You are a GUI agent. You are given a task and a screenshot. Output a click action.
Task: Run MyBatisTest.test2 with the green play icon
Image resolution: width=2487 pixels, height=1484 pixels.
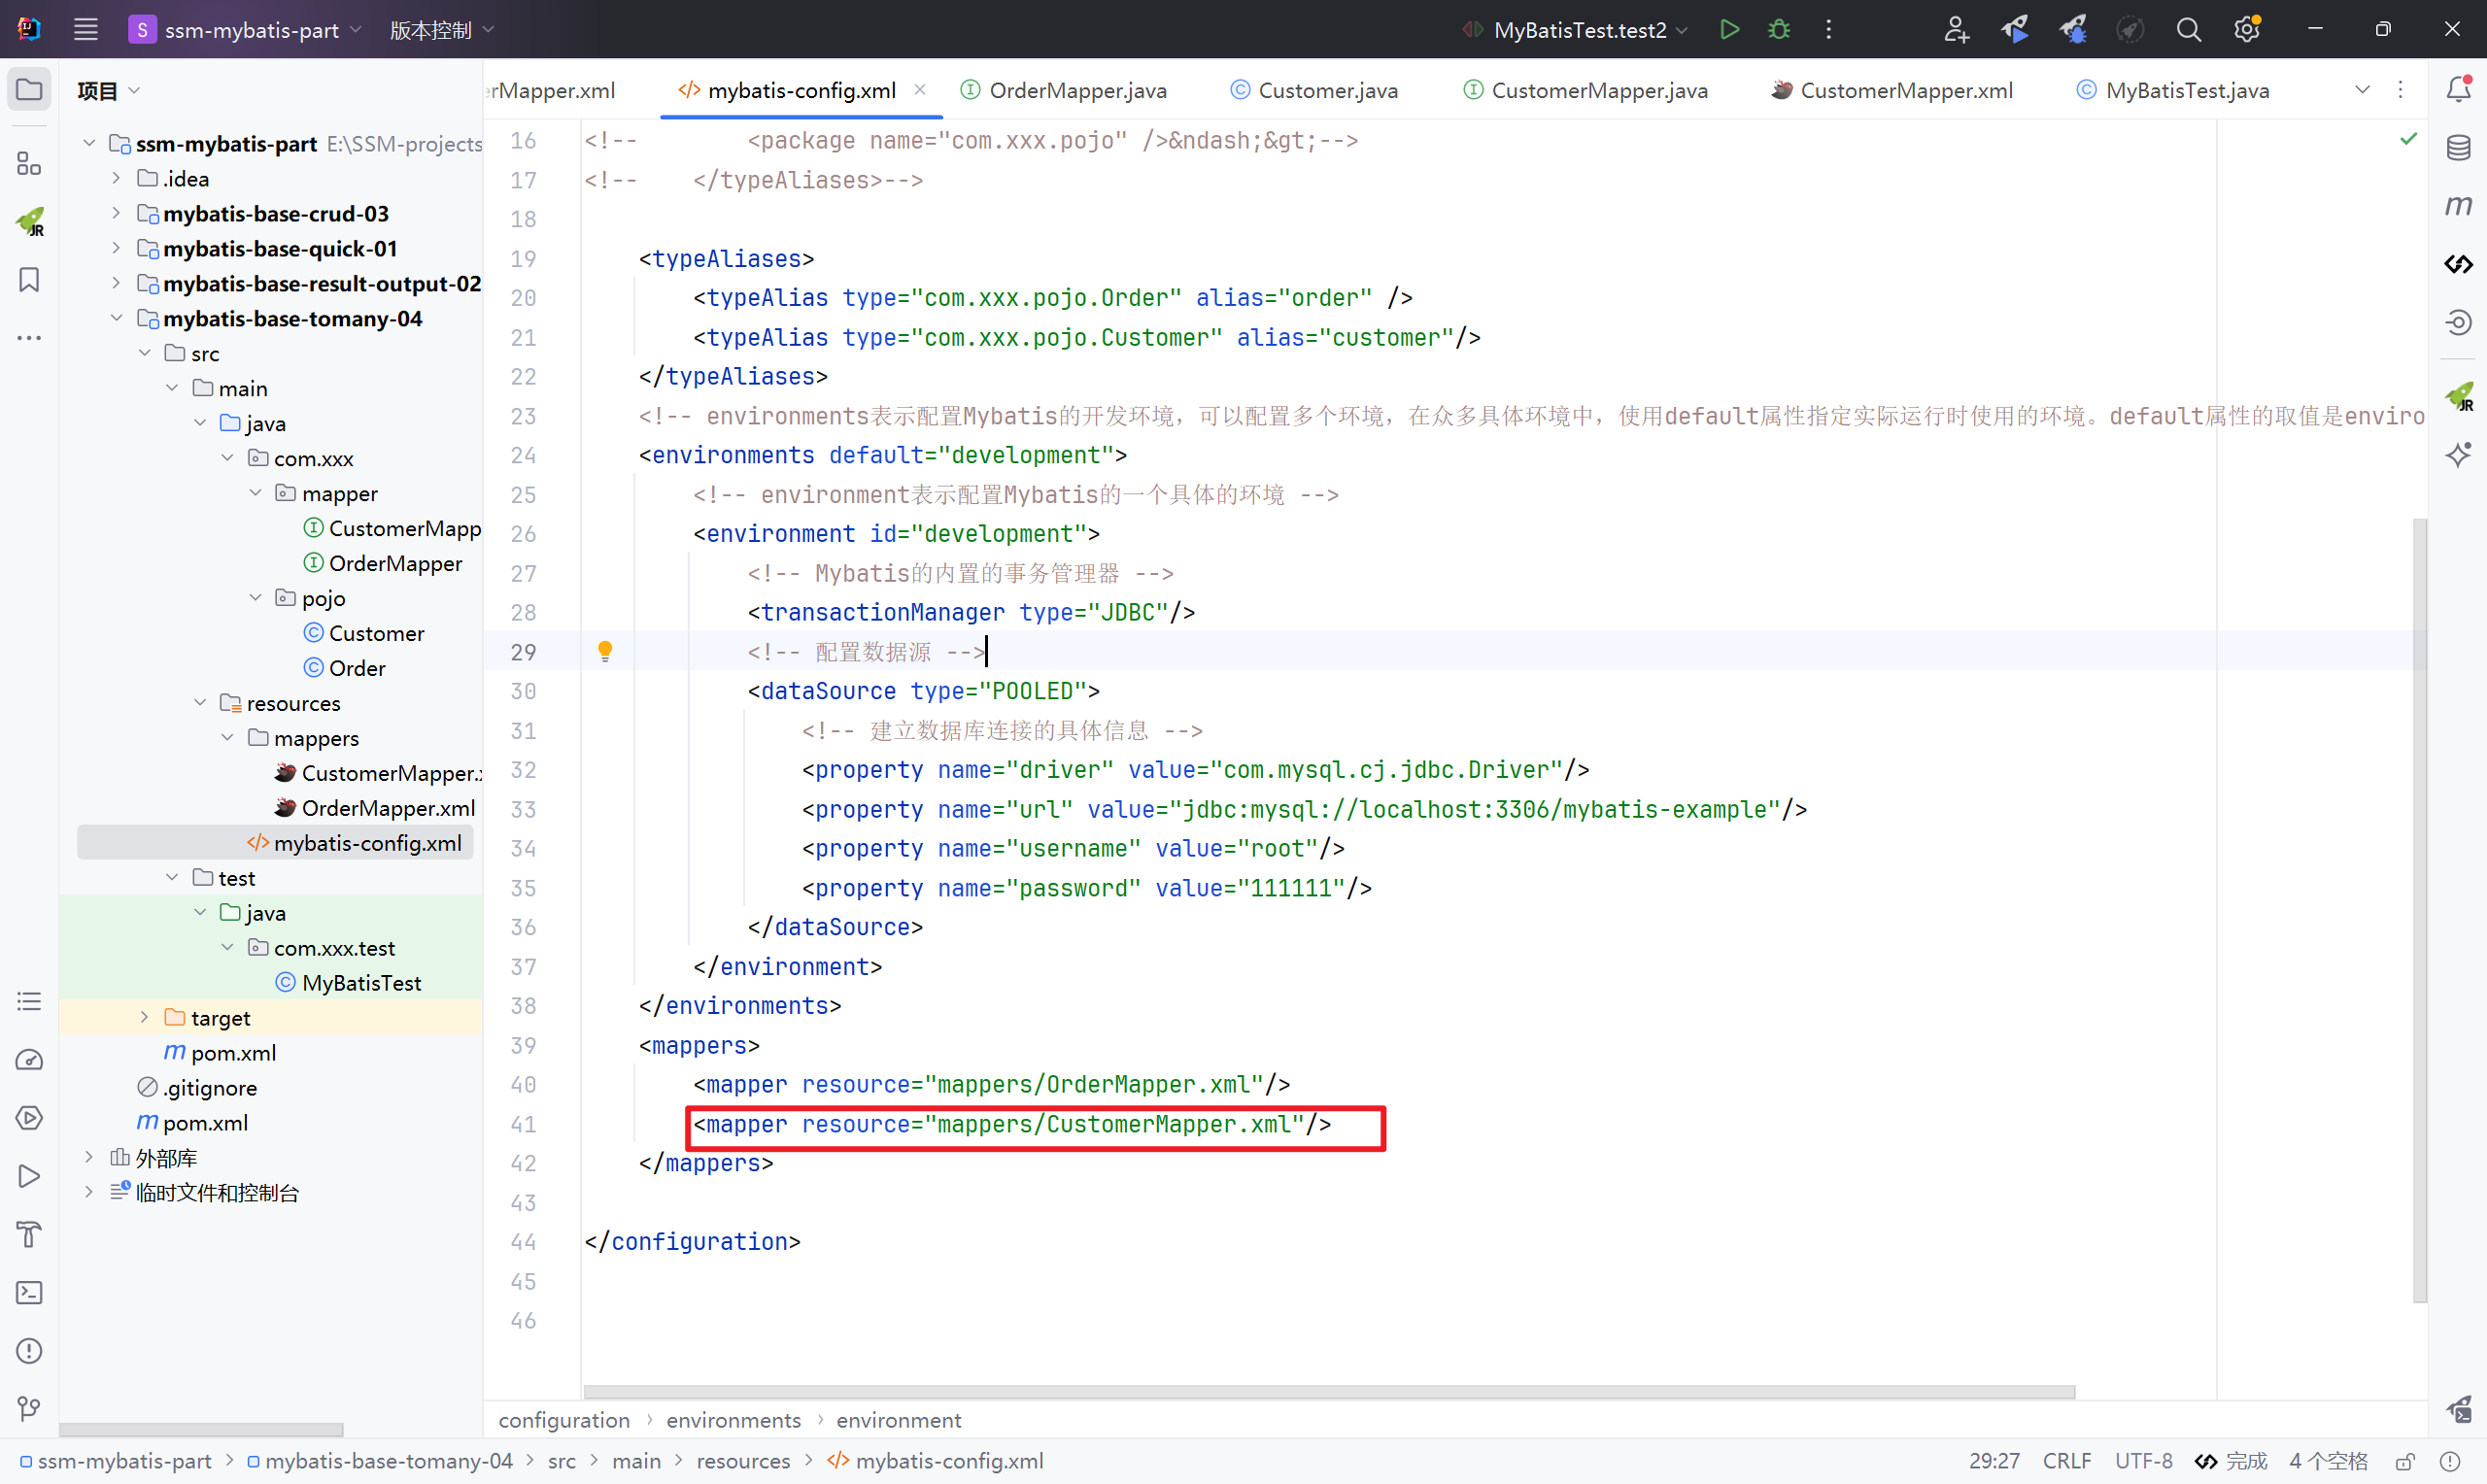[x=1729, y=29]
